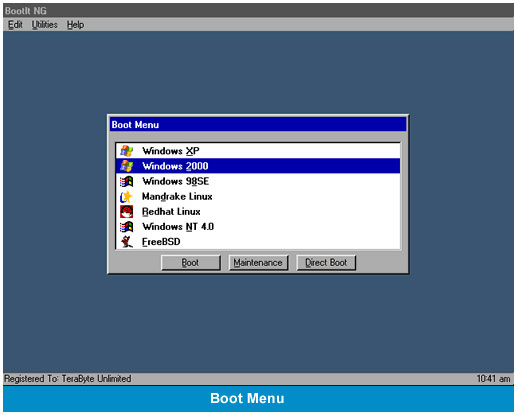Select the Windows XP entry
This screenshot has width=517, height=415.
pyautogui.click(x=258, y=151)
